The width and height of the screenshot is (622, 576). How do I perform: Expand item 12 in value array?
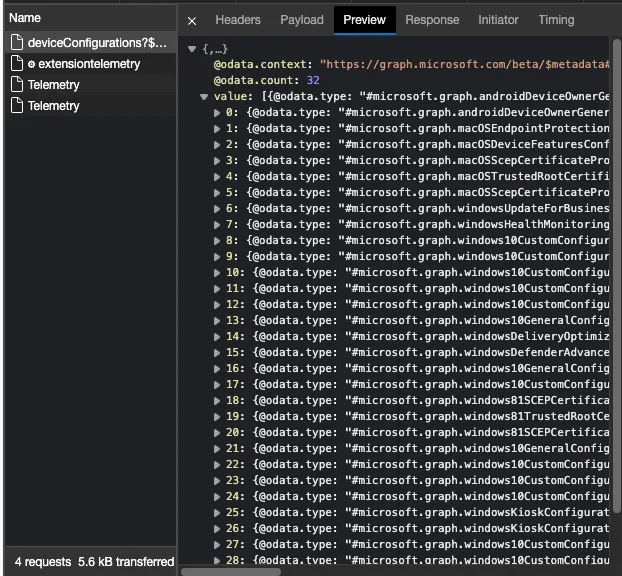point(217,305)
